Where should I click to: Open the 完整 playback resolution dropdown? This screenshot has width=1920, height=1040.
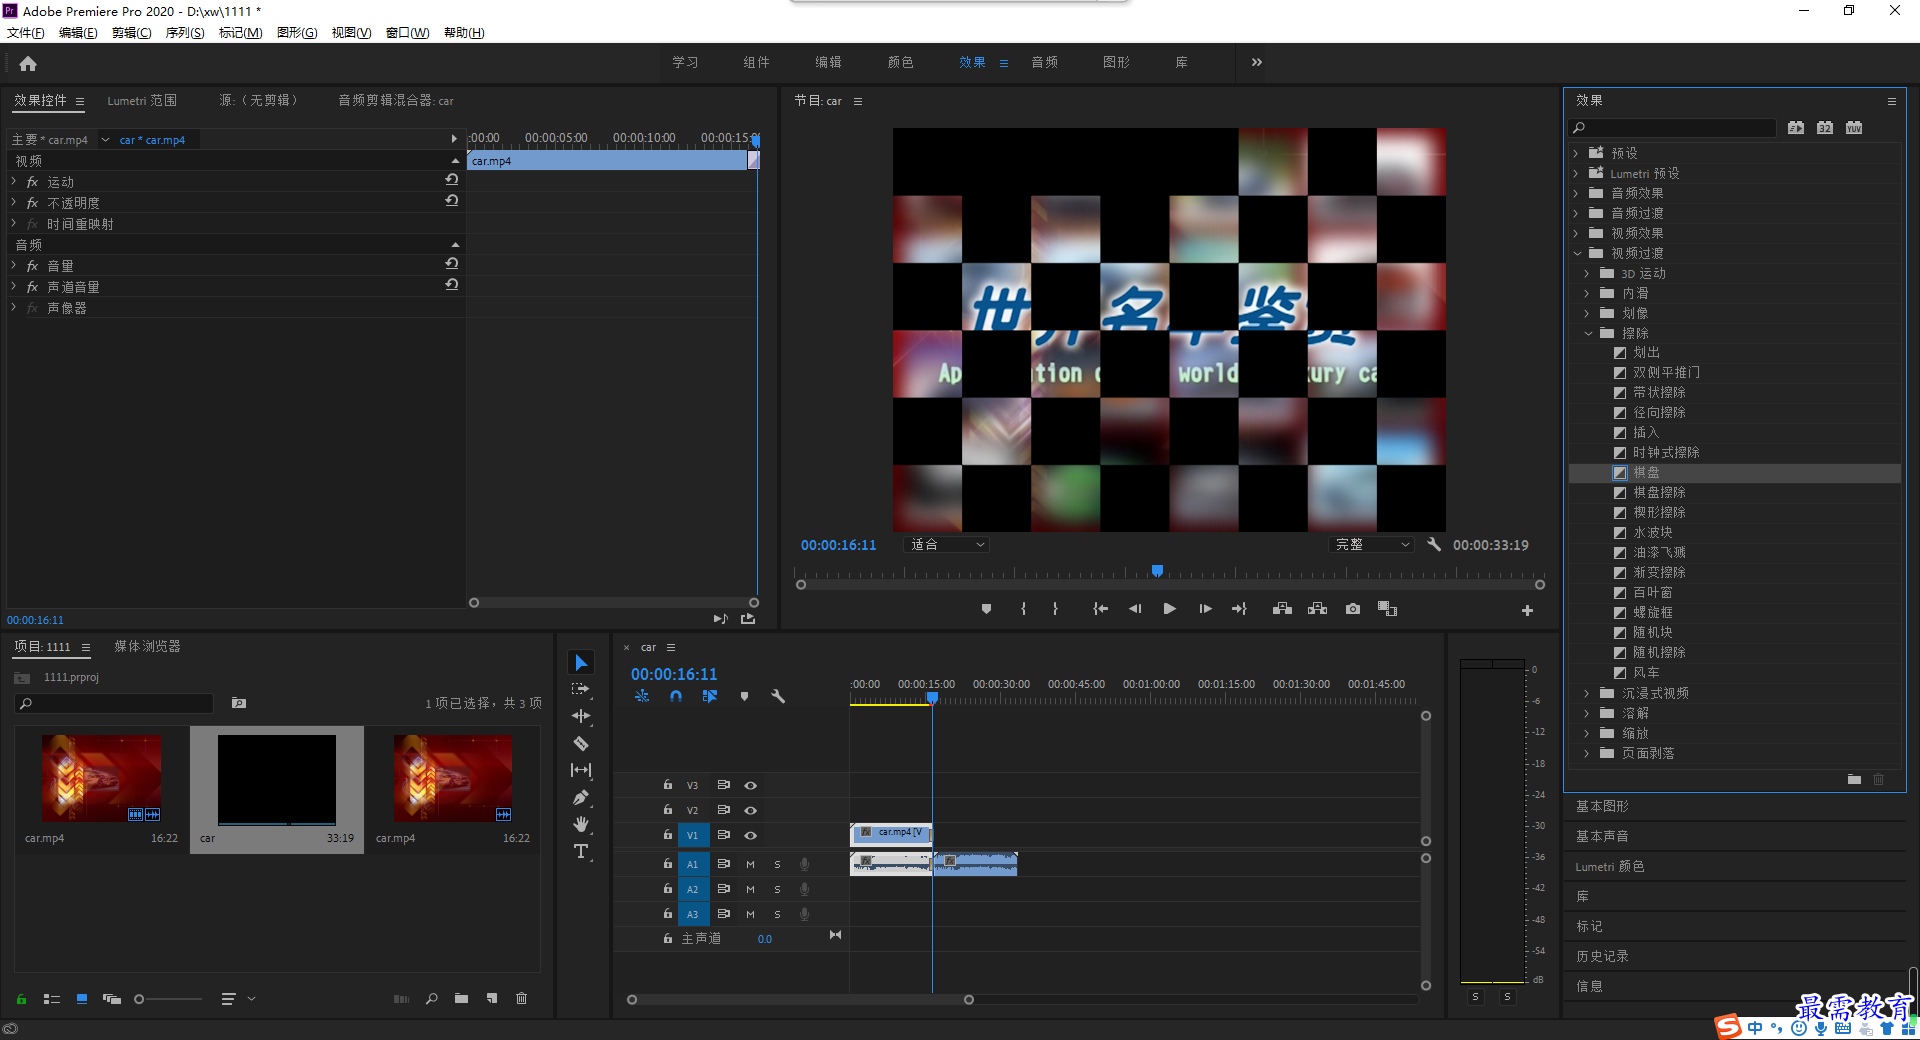click(x=1372, y=544)
